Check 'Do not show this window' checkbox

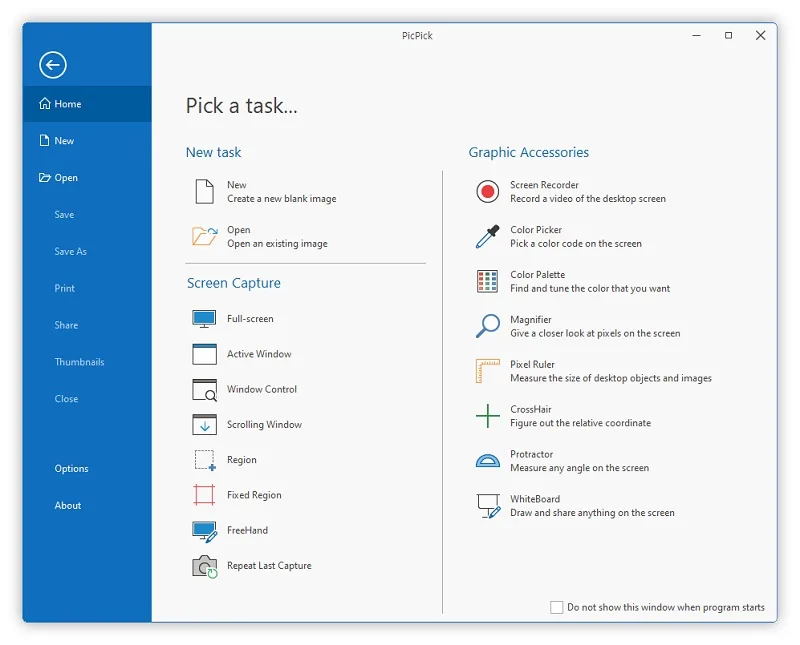[x=557, y=607]
